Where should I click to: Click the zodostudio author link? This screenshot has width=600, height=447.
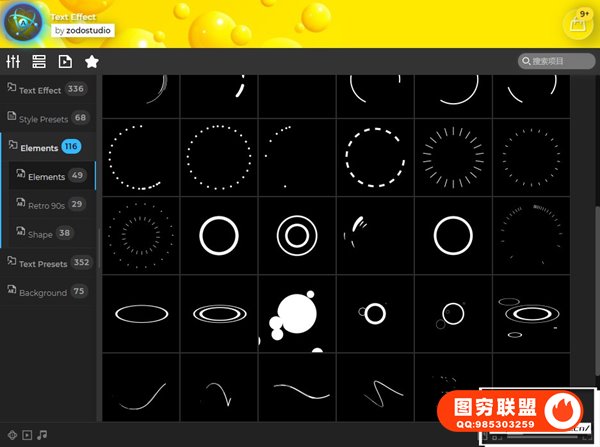click(x=83, y=31)
